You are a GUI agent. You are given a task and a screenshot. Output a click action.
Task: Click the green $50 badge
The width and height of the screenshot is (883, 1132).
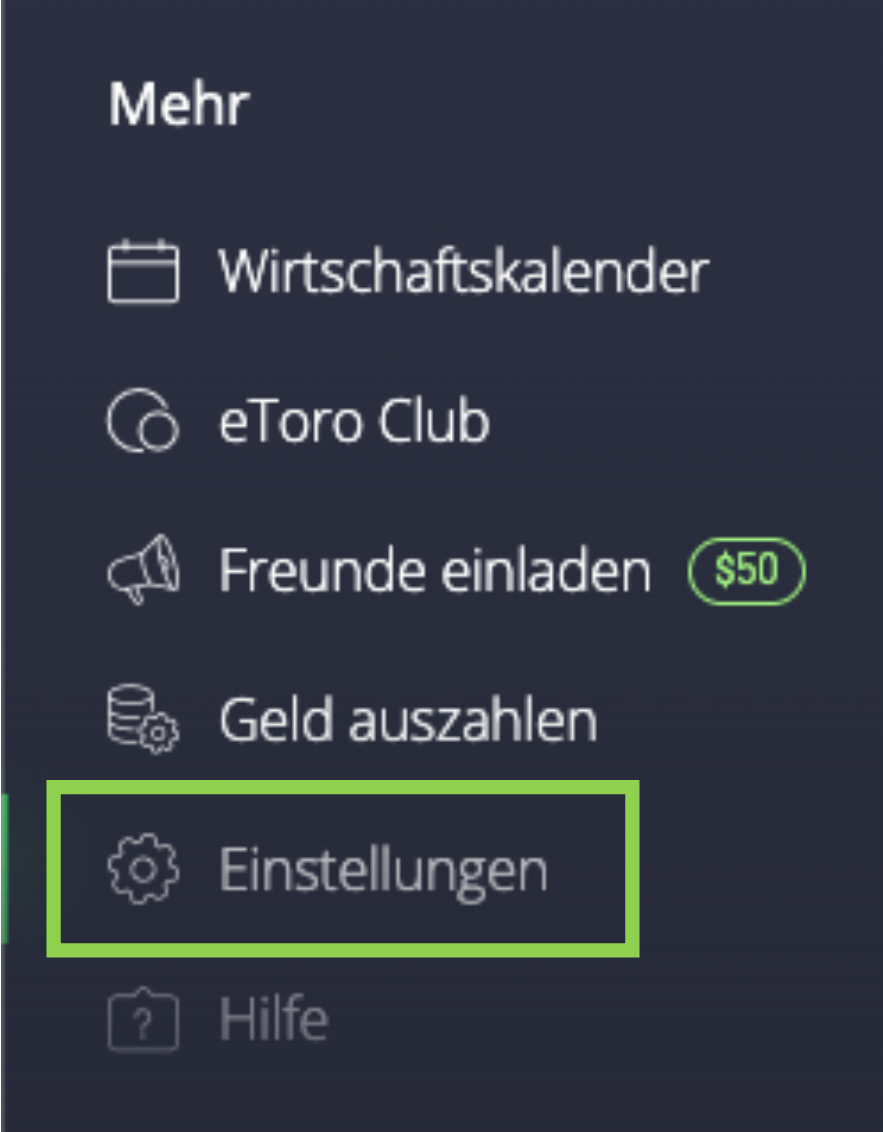(x=747, y=570)
